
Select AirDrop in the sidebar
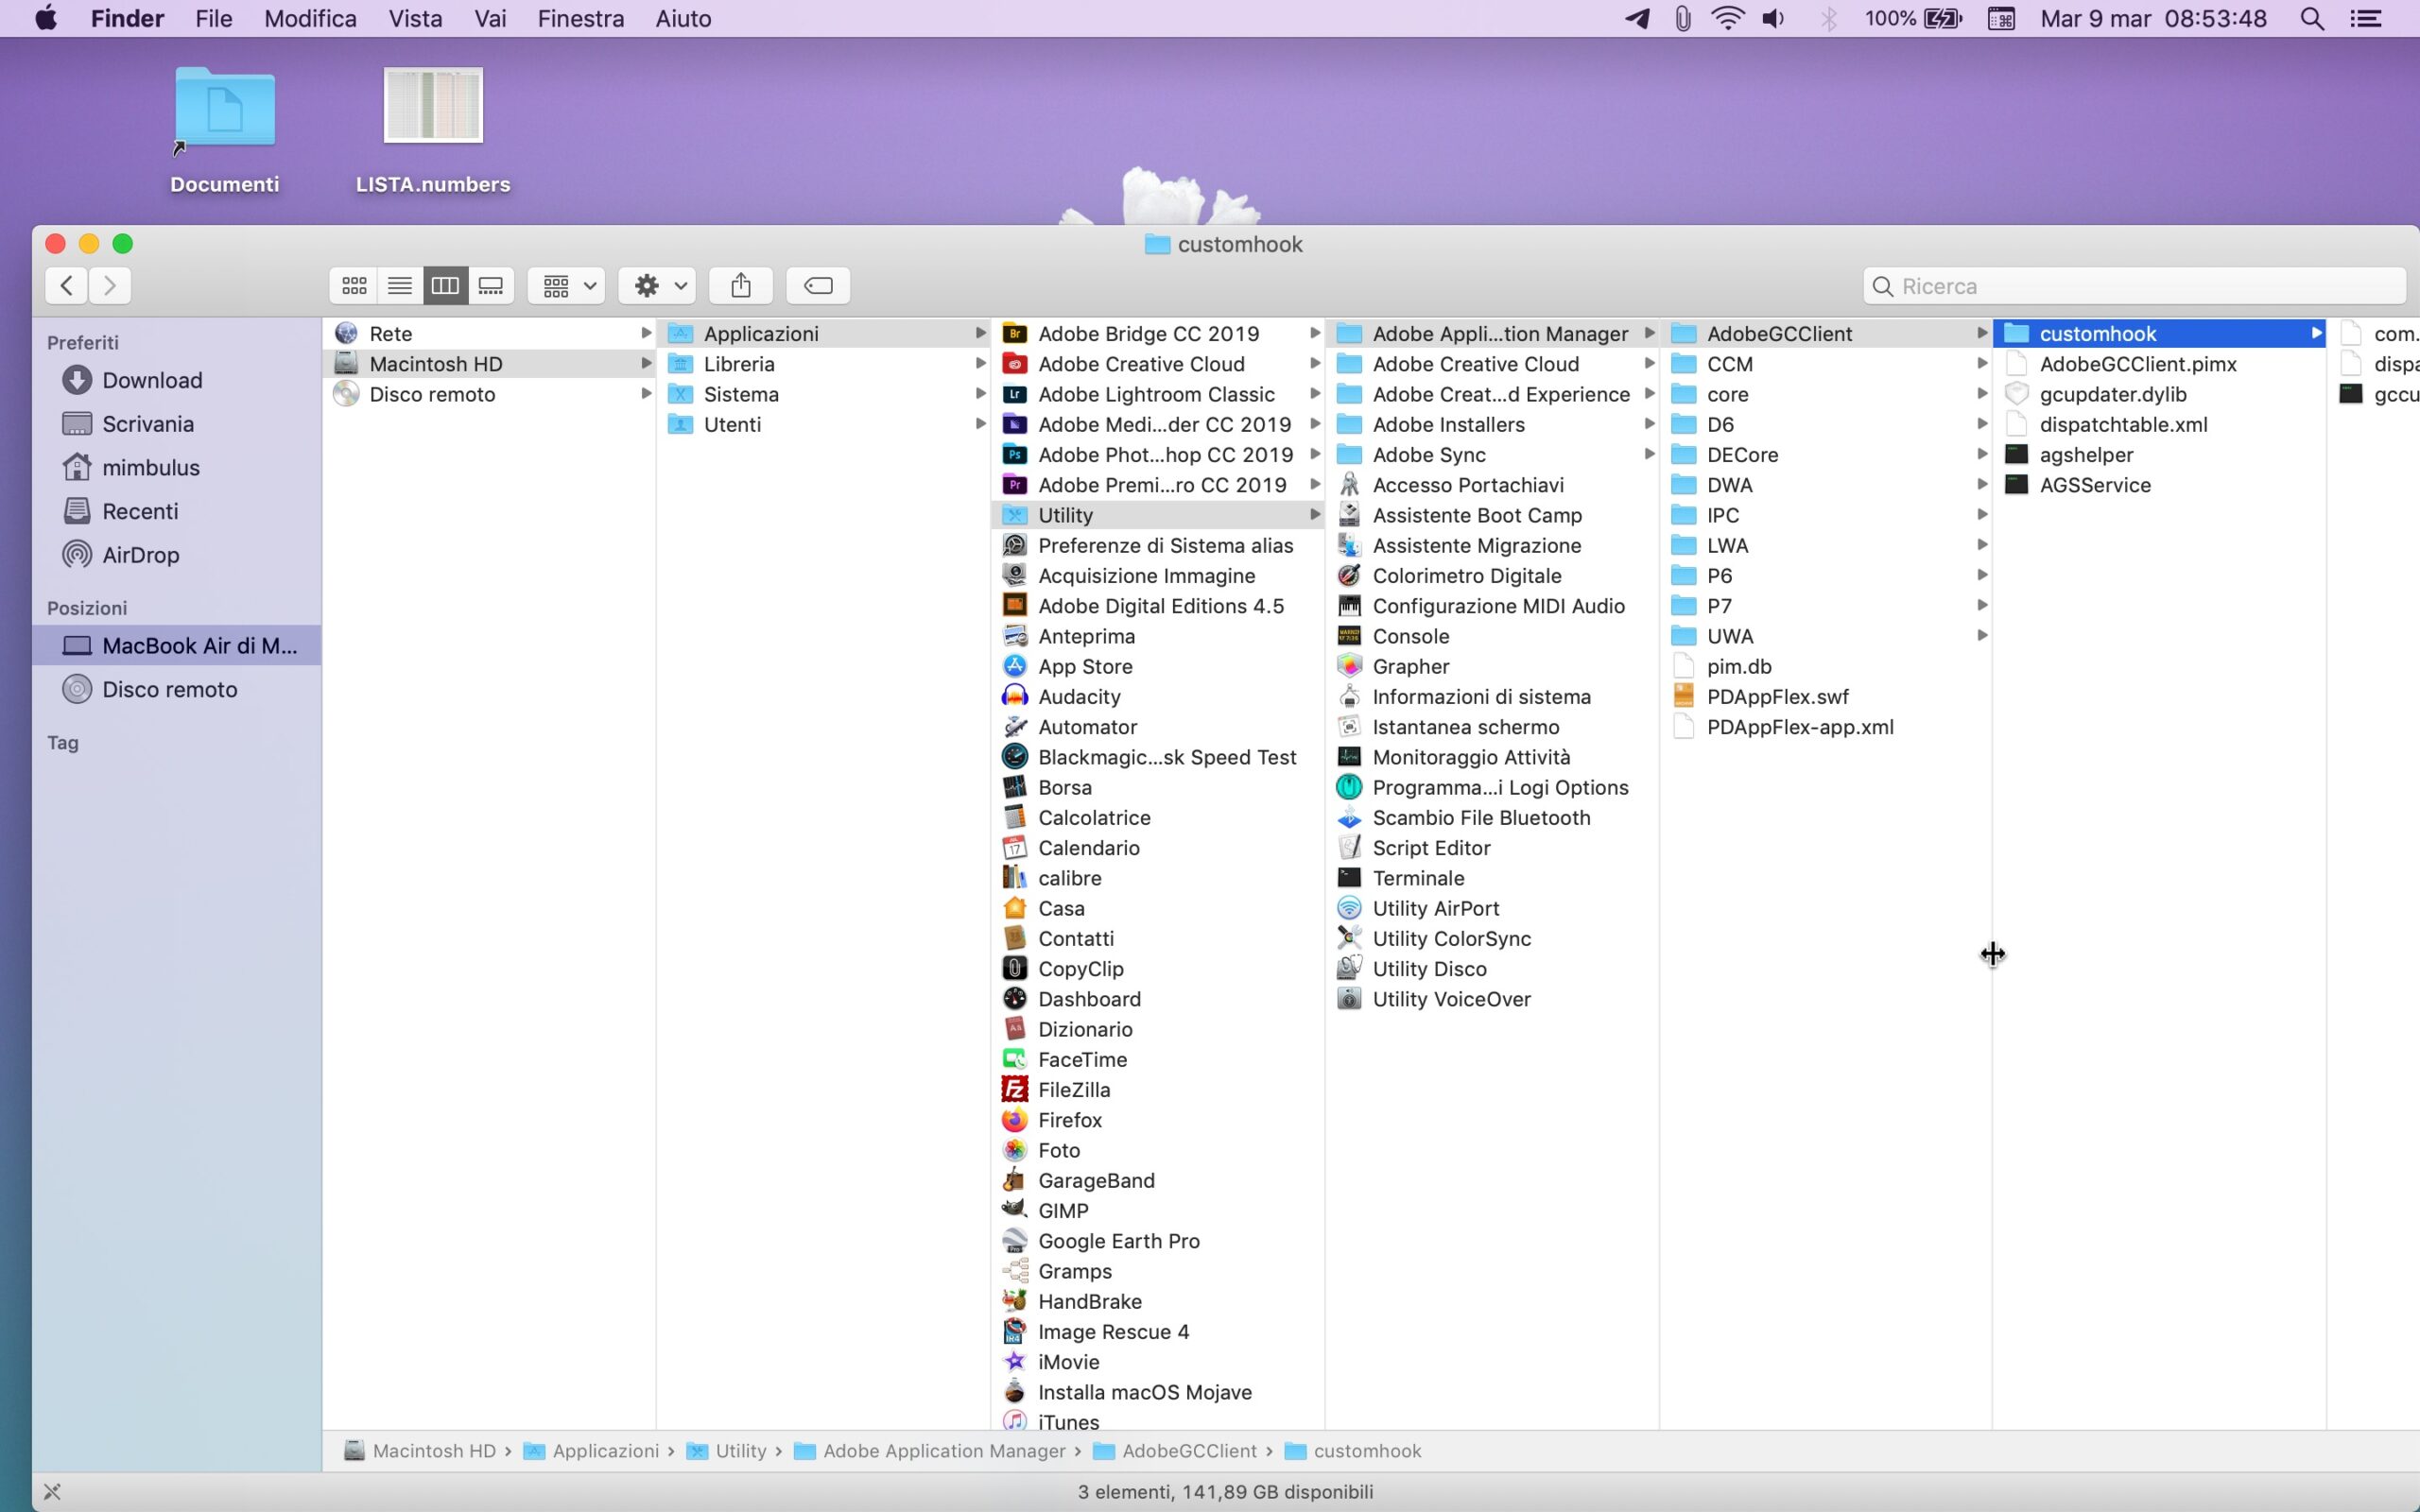click(140, 555)
